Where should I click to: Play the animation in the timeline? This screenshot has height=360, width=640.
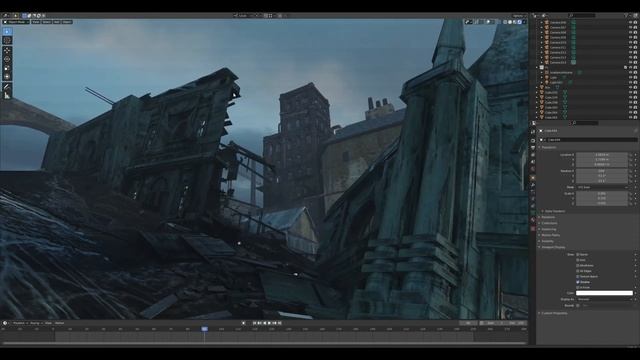tap(269, 323)
